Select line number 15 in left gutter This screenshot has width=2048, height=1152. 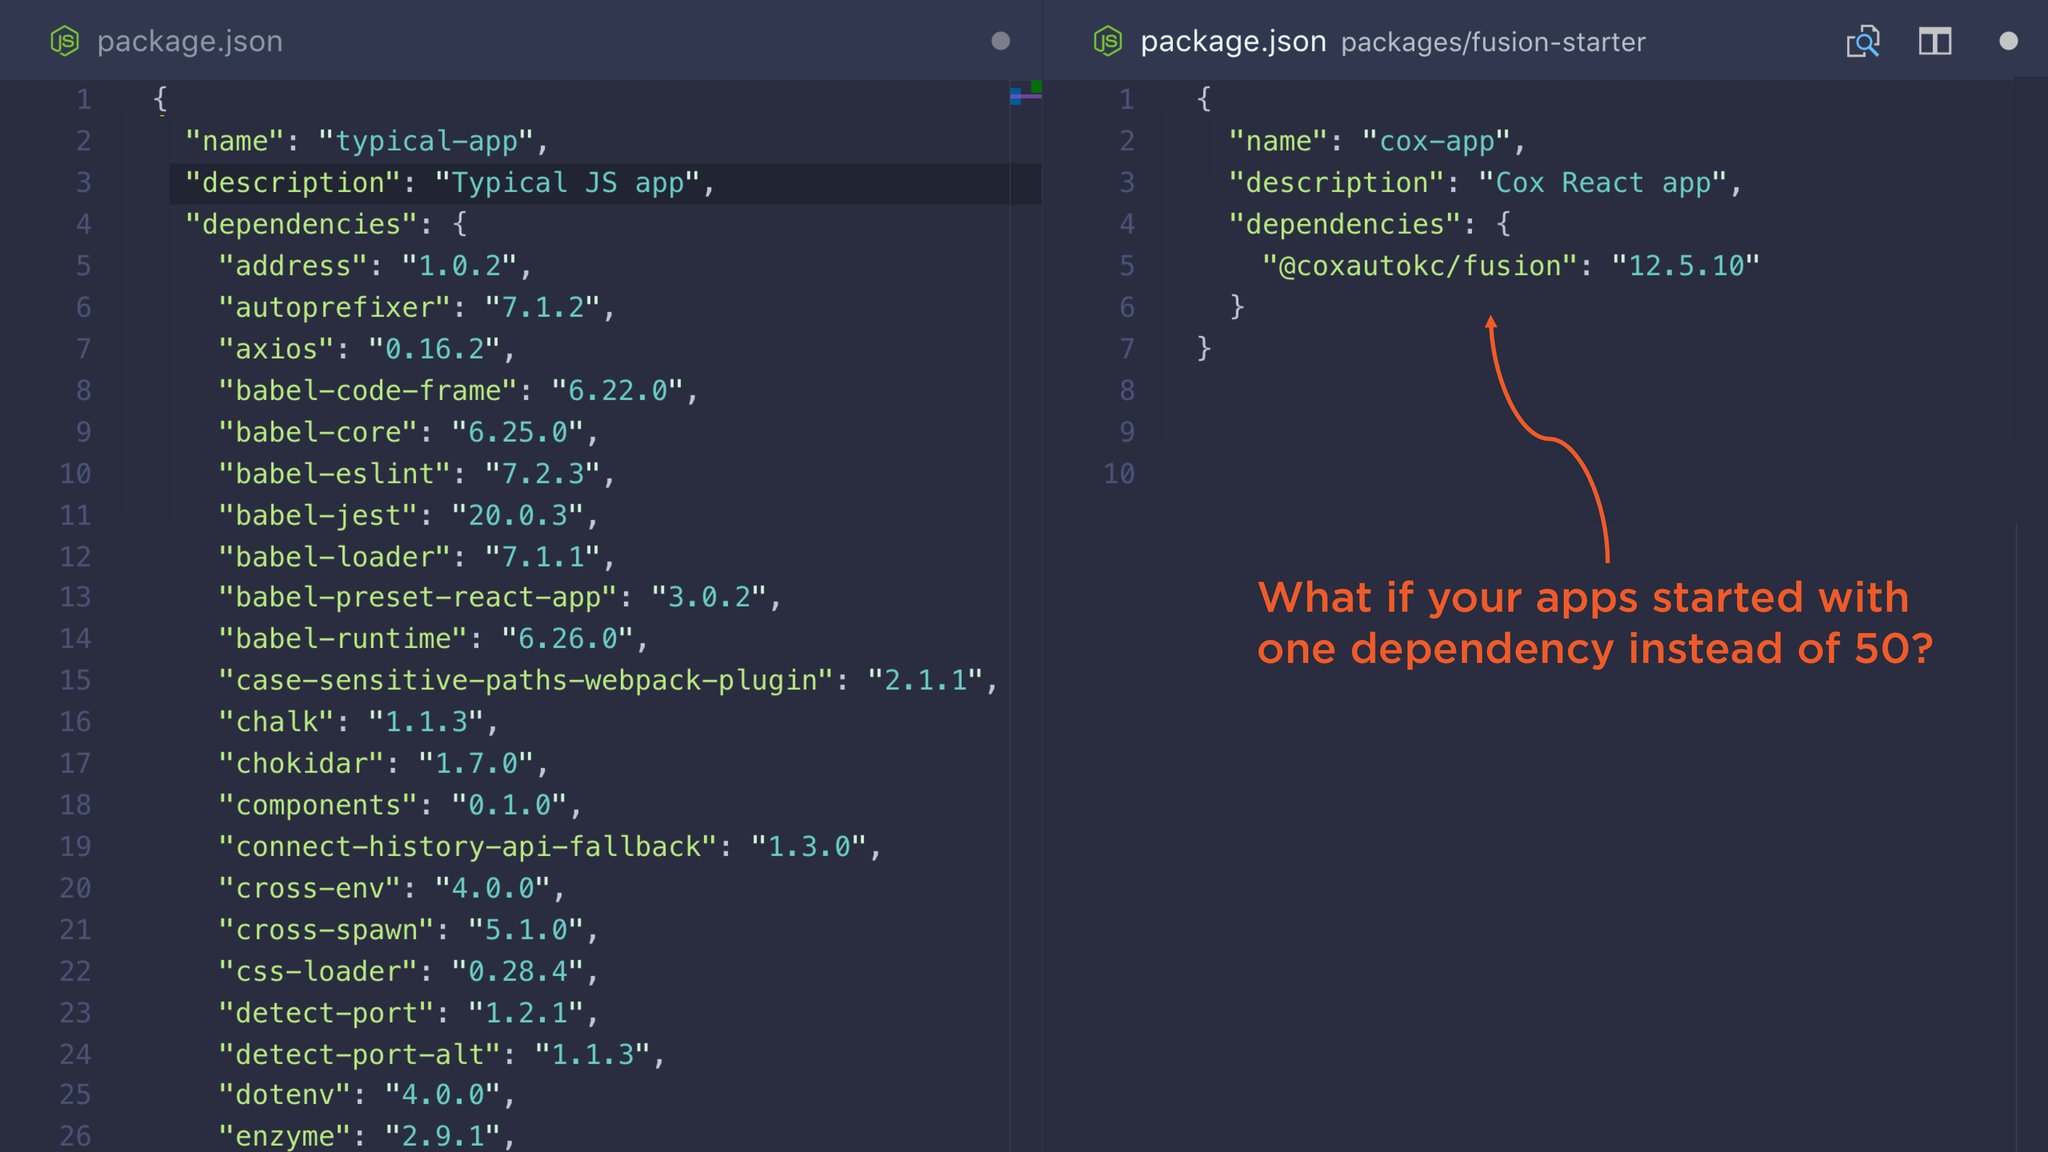click(75, 680)
